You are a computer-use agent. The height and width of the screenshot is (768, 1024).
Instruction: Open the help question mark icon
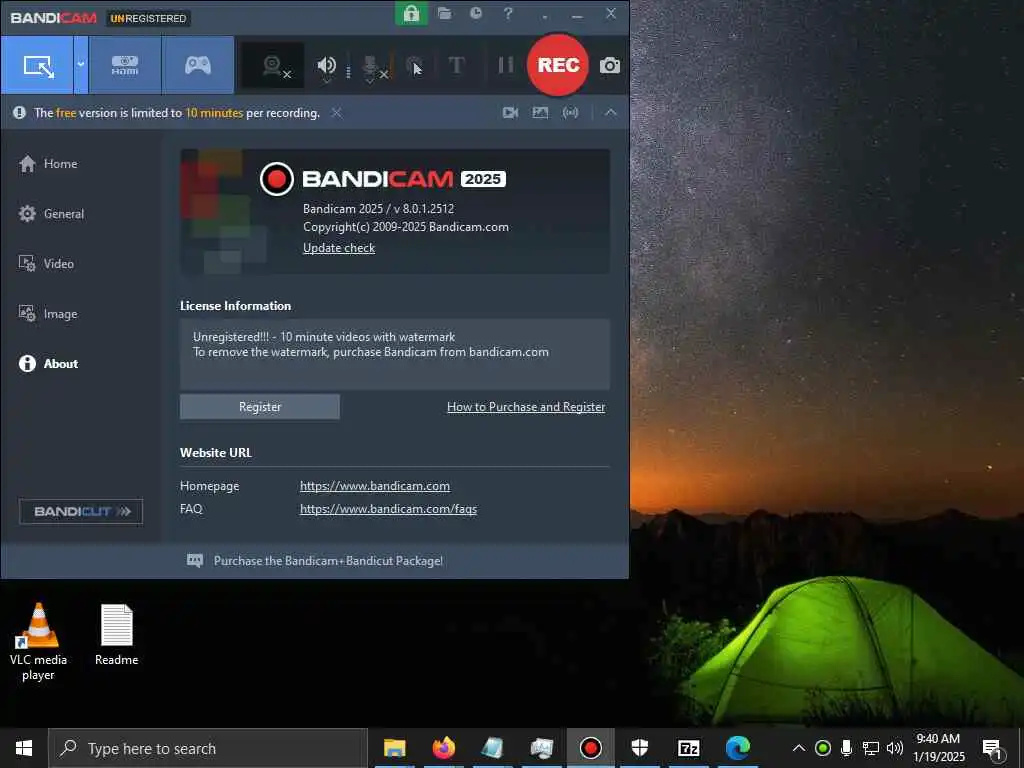click(508, 13)
